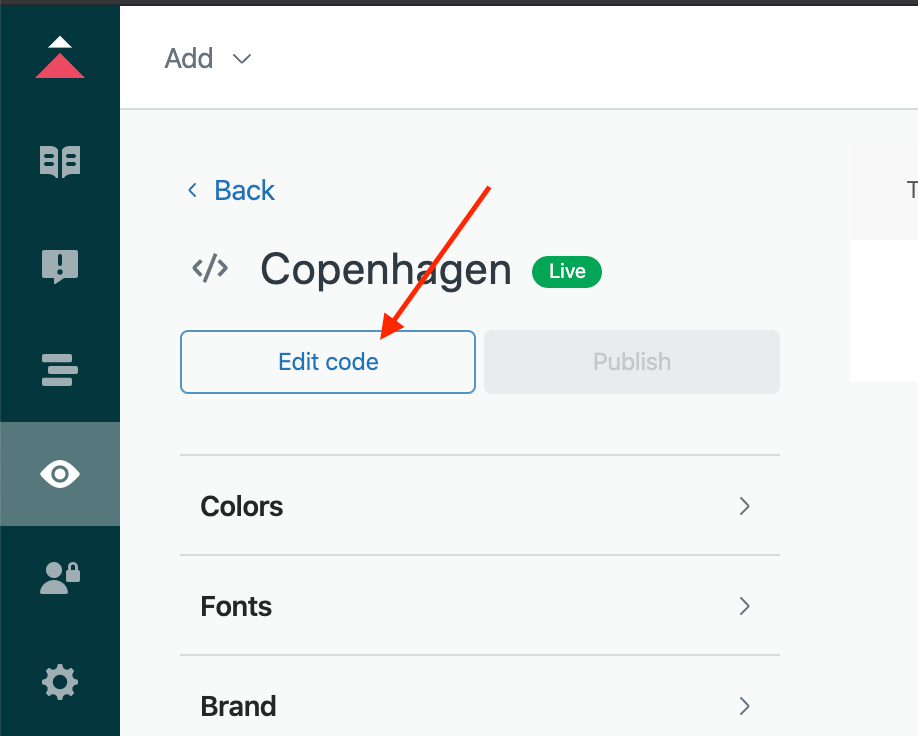Open the Settings gear icon
Image resolution: width=918 pixels, height=736 pixels.
coord(60,682)
